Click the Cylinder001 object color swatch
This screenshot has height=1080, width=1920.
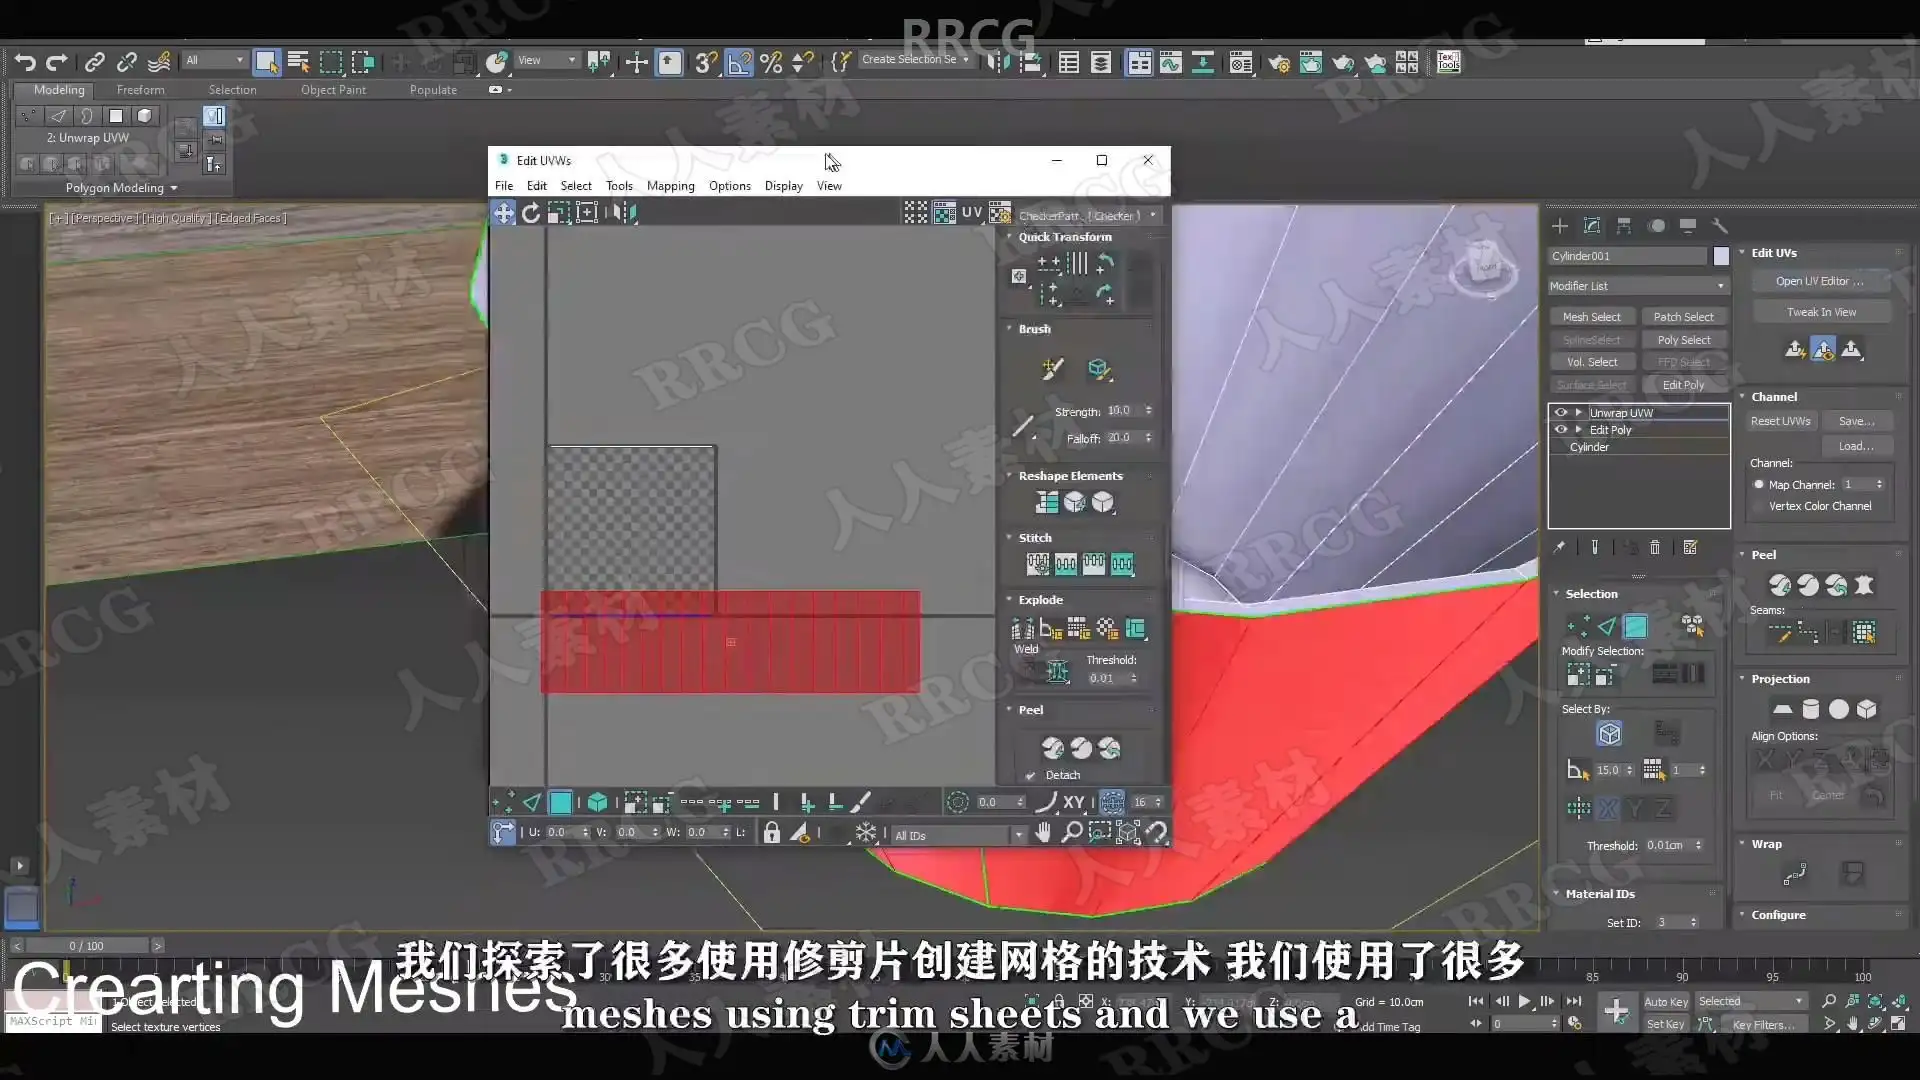(1721, 256)
